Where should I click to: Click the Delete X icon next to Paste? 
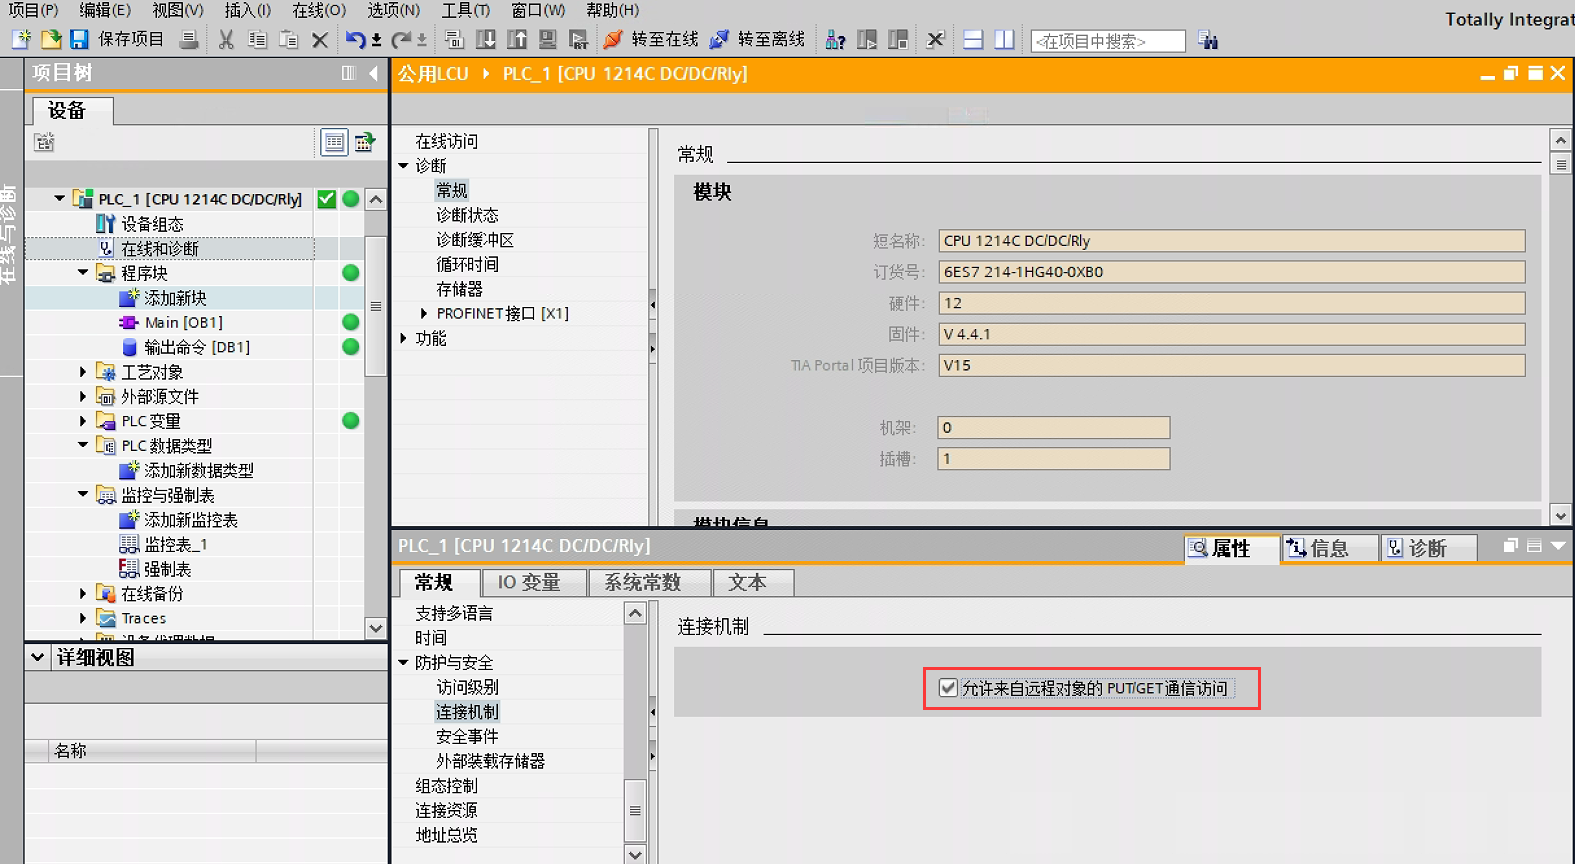(x=320, y=40)
